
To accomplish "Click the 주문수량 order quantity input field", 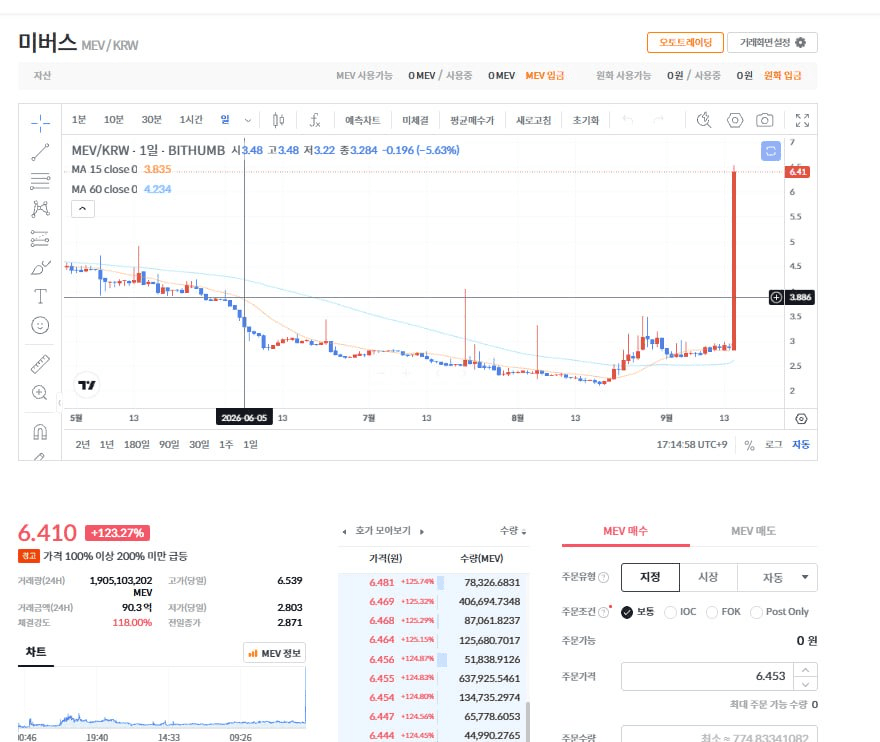I will 719,735.
